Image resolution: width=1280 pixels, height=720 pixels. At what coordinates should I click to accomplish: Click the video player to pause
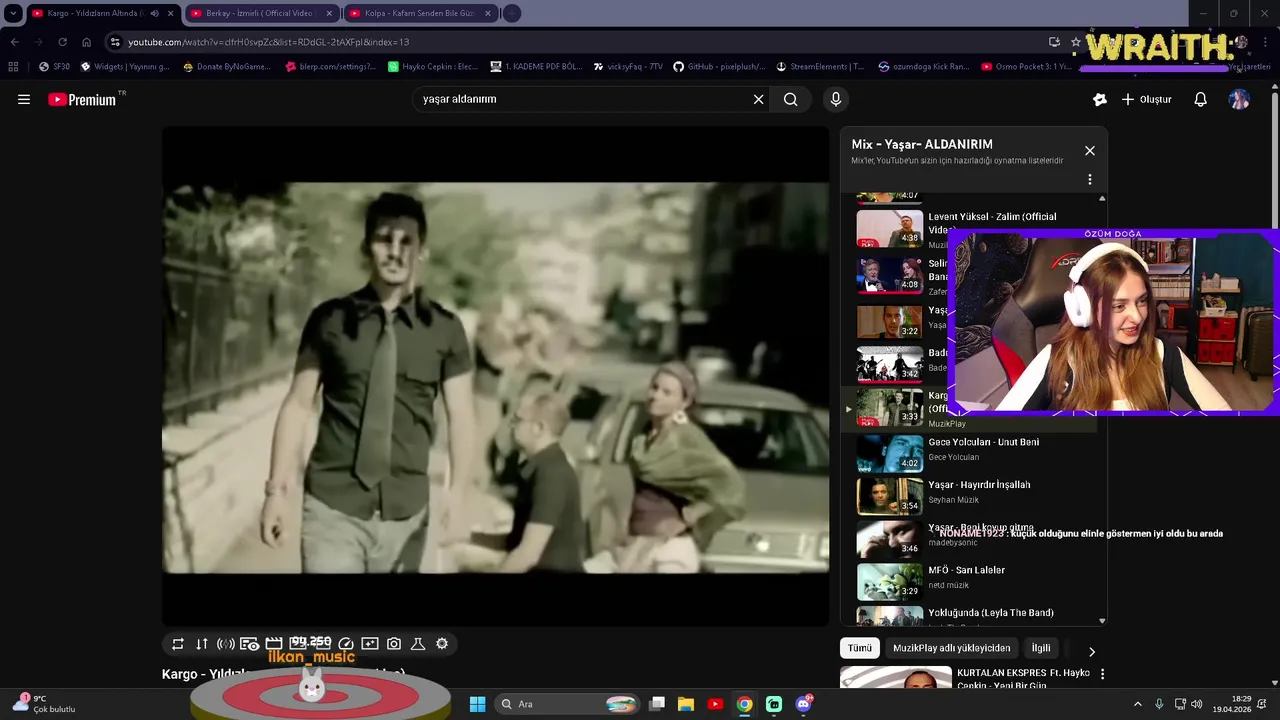click(496, 377)
